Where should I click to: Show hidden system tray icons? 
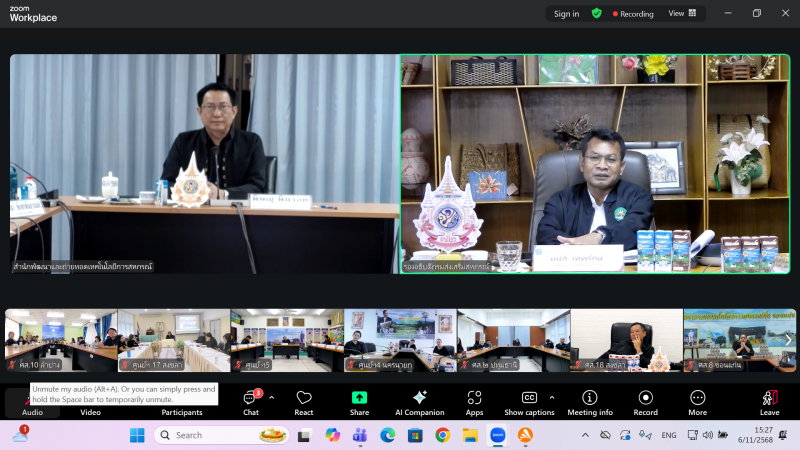tap(585, 435)
